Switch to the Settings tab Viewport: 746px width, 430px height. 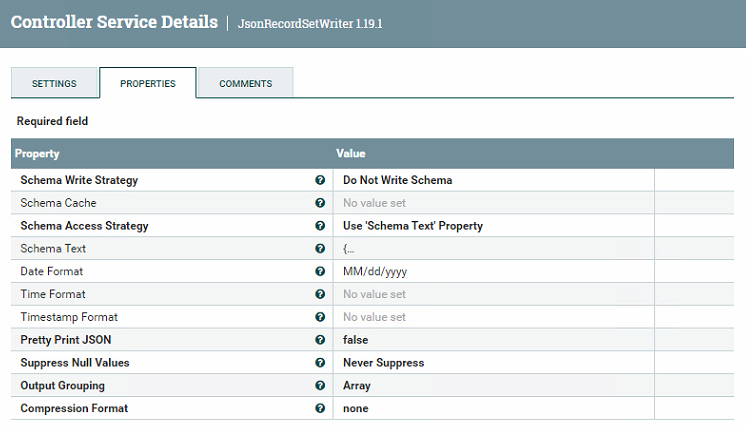tap(54, 83)
